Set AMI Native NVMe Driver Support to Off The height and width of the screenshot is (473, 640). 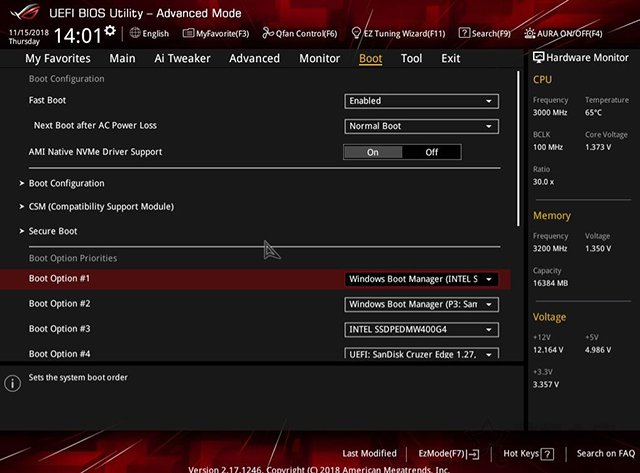pos(432,152)
